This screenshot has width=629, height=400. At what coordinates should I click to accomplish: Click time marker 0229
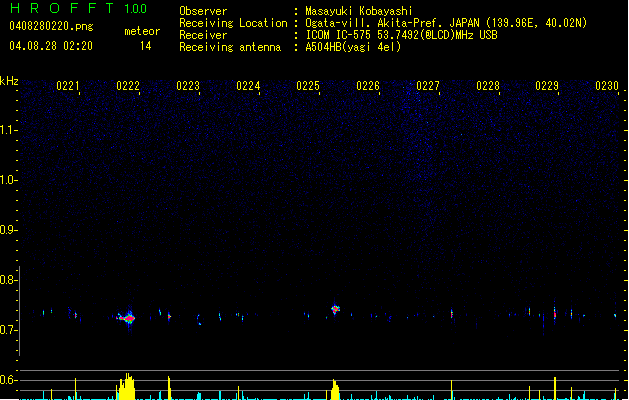[547, 86]
